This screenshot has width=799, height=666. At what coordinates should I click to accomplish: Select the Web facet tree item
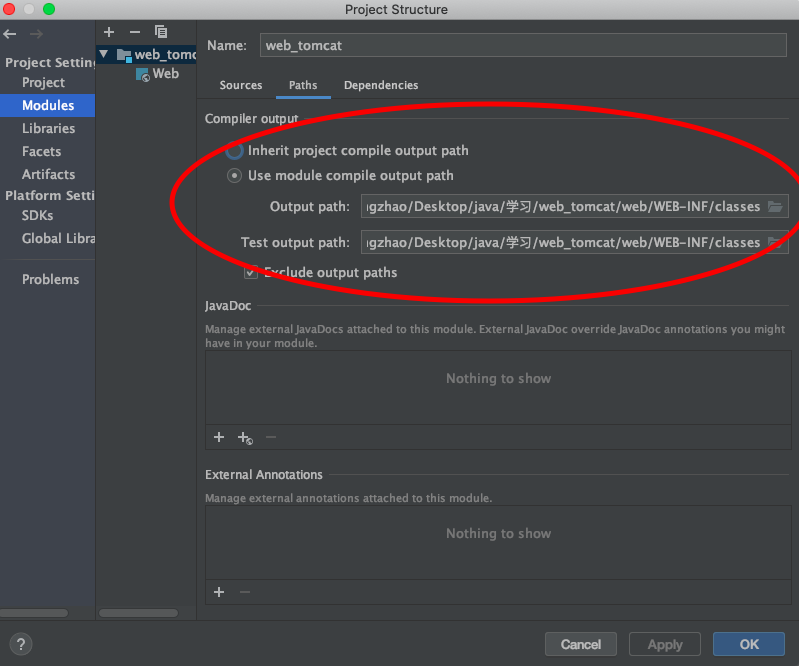[x=158, y=74]
